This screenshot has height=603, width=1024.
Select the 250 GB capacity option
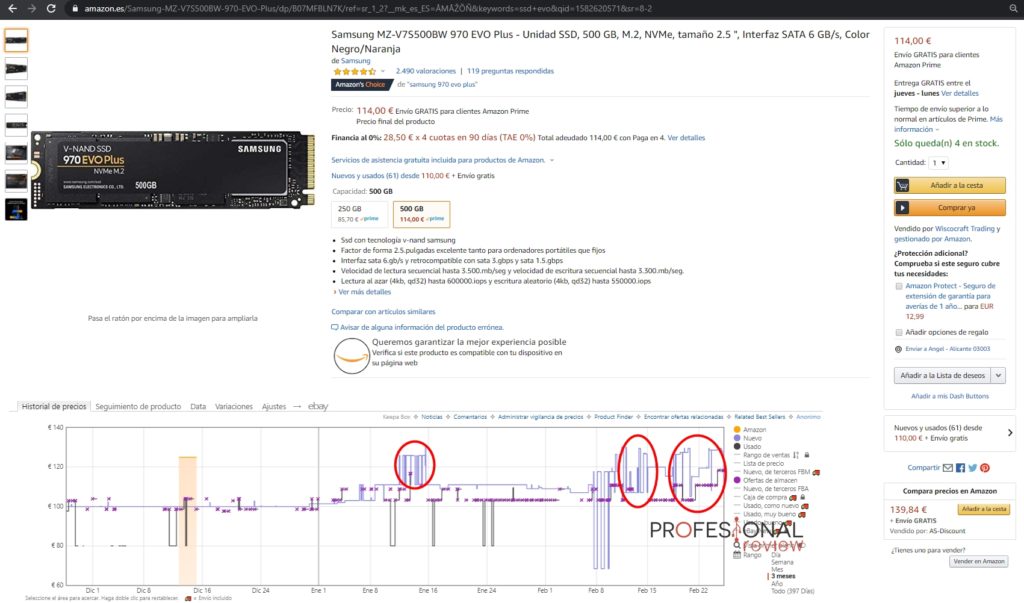click(359, 214)
